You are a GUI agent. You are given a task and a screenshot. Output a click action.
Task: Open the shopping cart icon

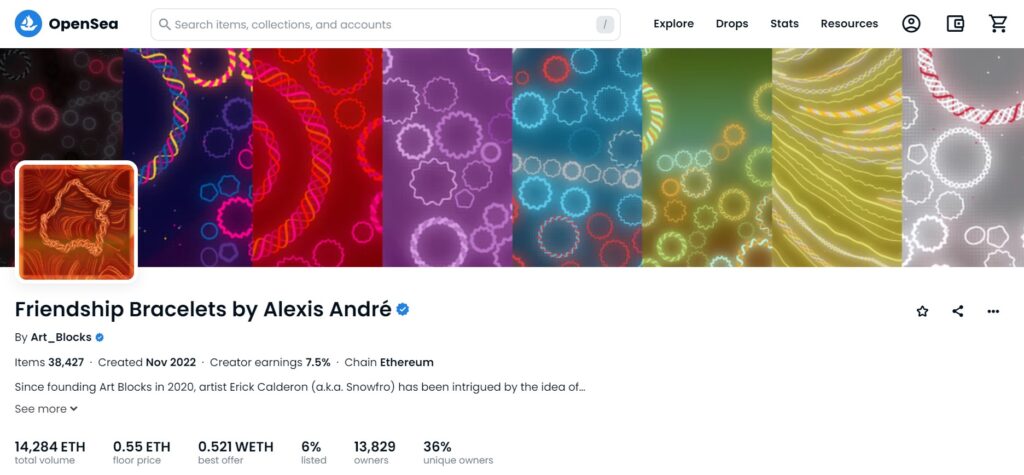pos(998,24)
